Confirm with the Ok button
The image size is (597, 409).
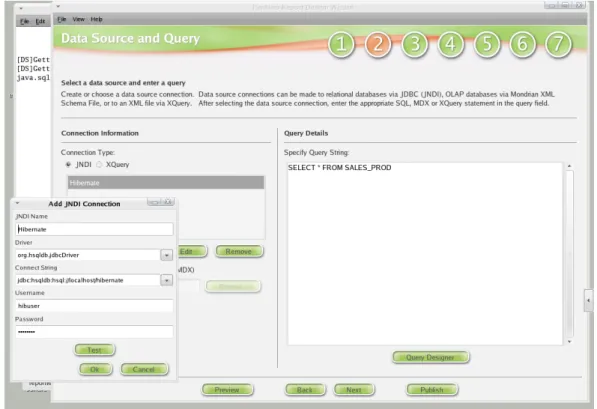click(95, 369)
